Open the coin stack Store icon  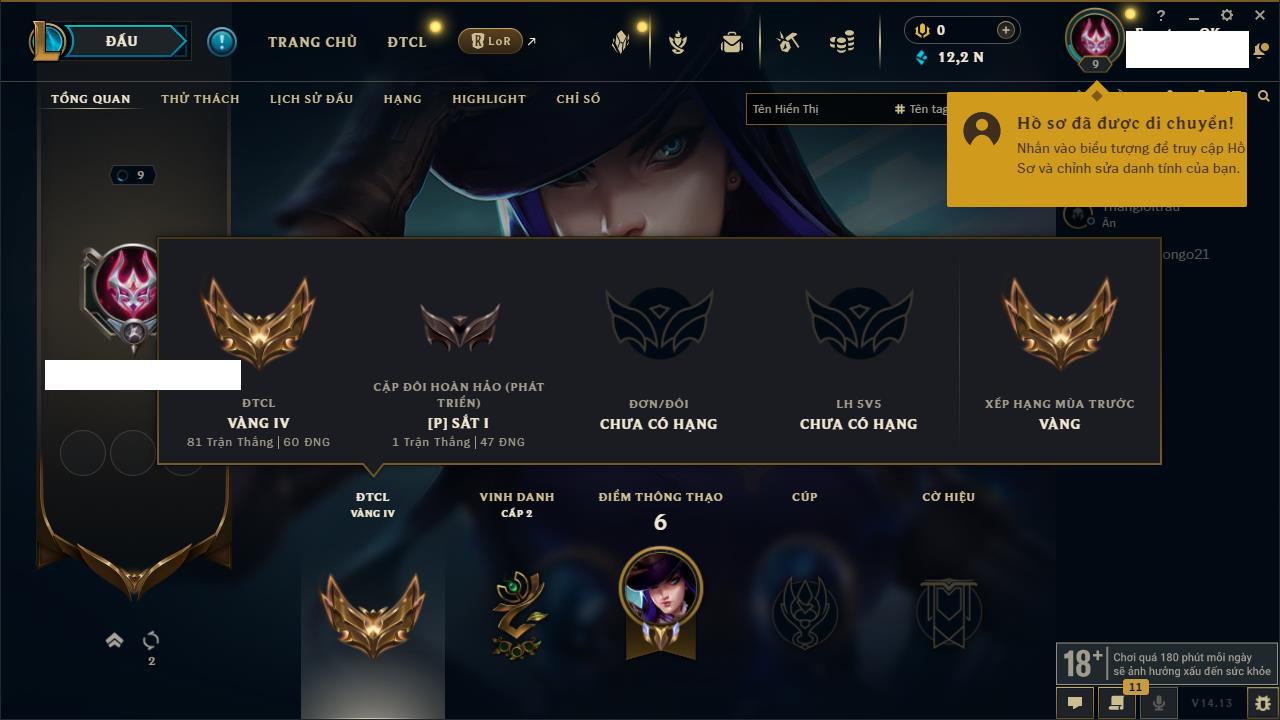tap(843, 42)
